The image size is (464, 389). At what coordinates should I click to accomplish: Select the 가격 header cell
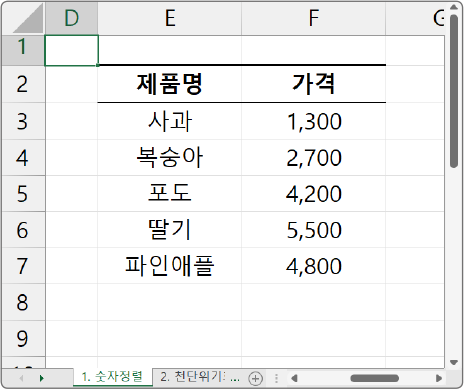pyautogui.click(x=314, y=84)
